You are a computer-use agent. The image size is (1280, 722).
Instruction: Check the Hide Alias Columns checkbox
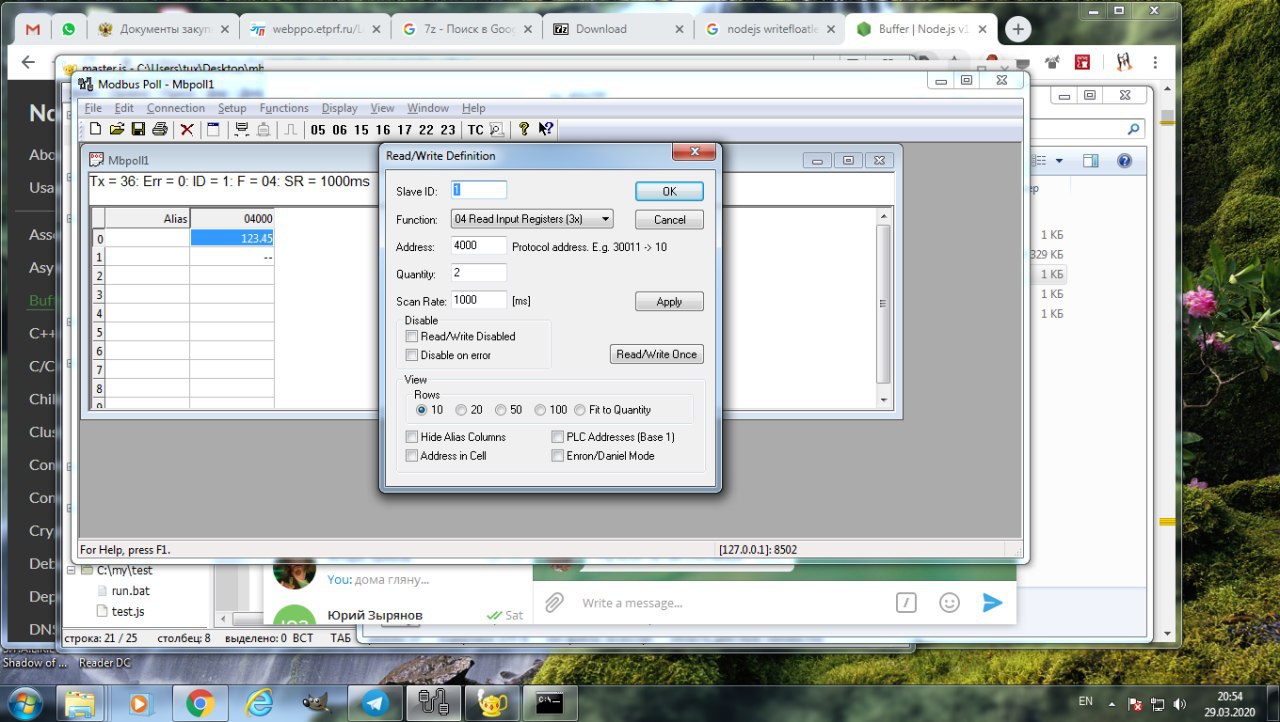tap(411, 437)
